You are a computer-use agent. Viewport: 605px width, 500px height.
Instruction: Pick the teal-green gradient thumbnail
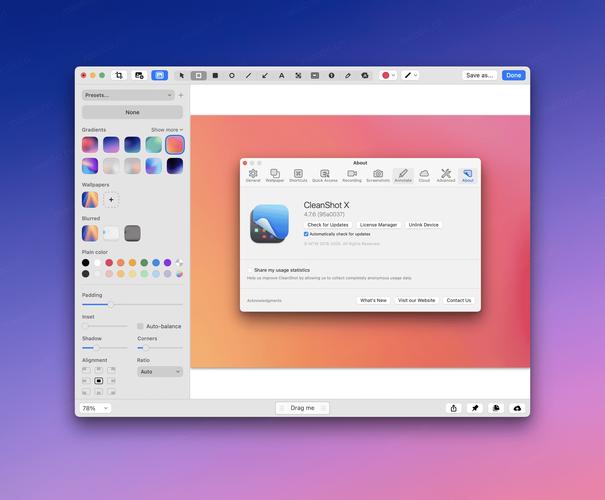click(x=153, y=145)
